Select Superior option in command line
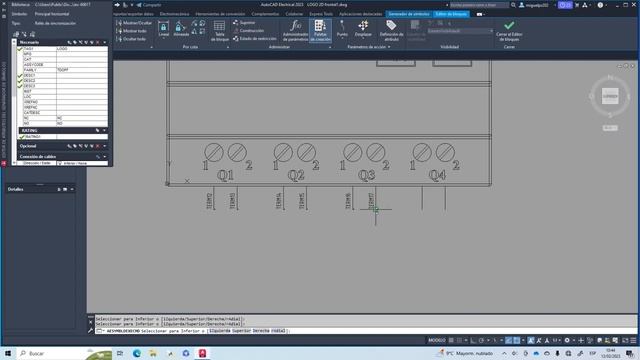Viewport: 640px width, 360px height. coord(242,331)
